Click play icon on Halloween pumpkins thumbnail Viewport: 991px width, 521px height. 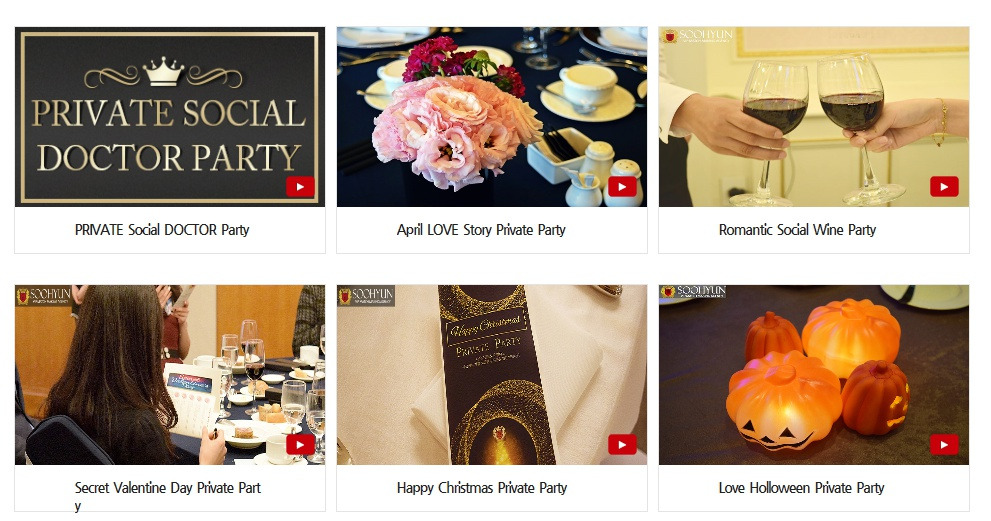click(944, 444)
